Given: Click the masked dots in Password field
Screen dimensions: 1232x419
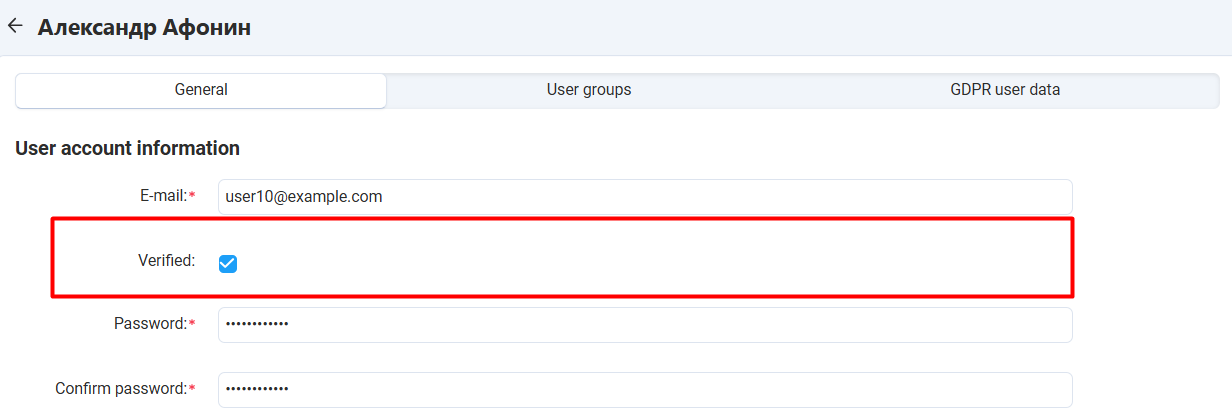Looking at the screenshot, I should (x=257, y=325).
